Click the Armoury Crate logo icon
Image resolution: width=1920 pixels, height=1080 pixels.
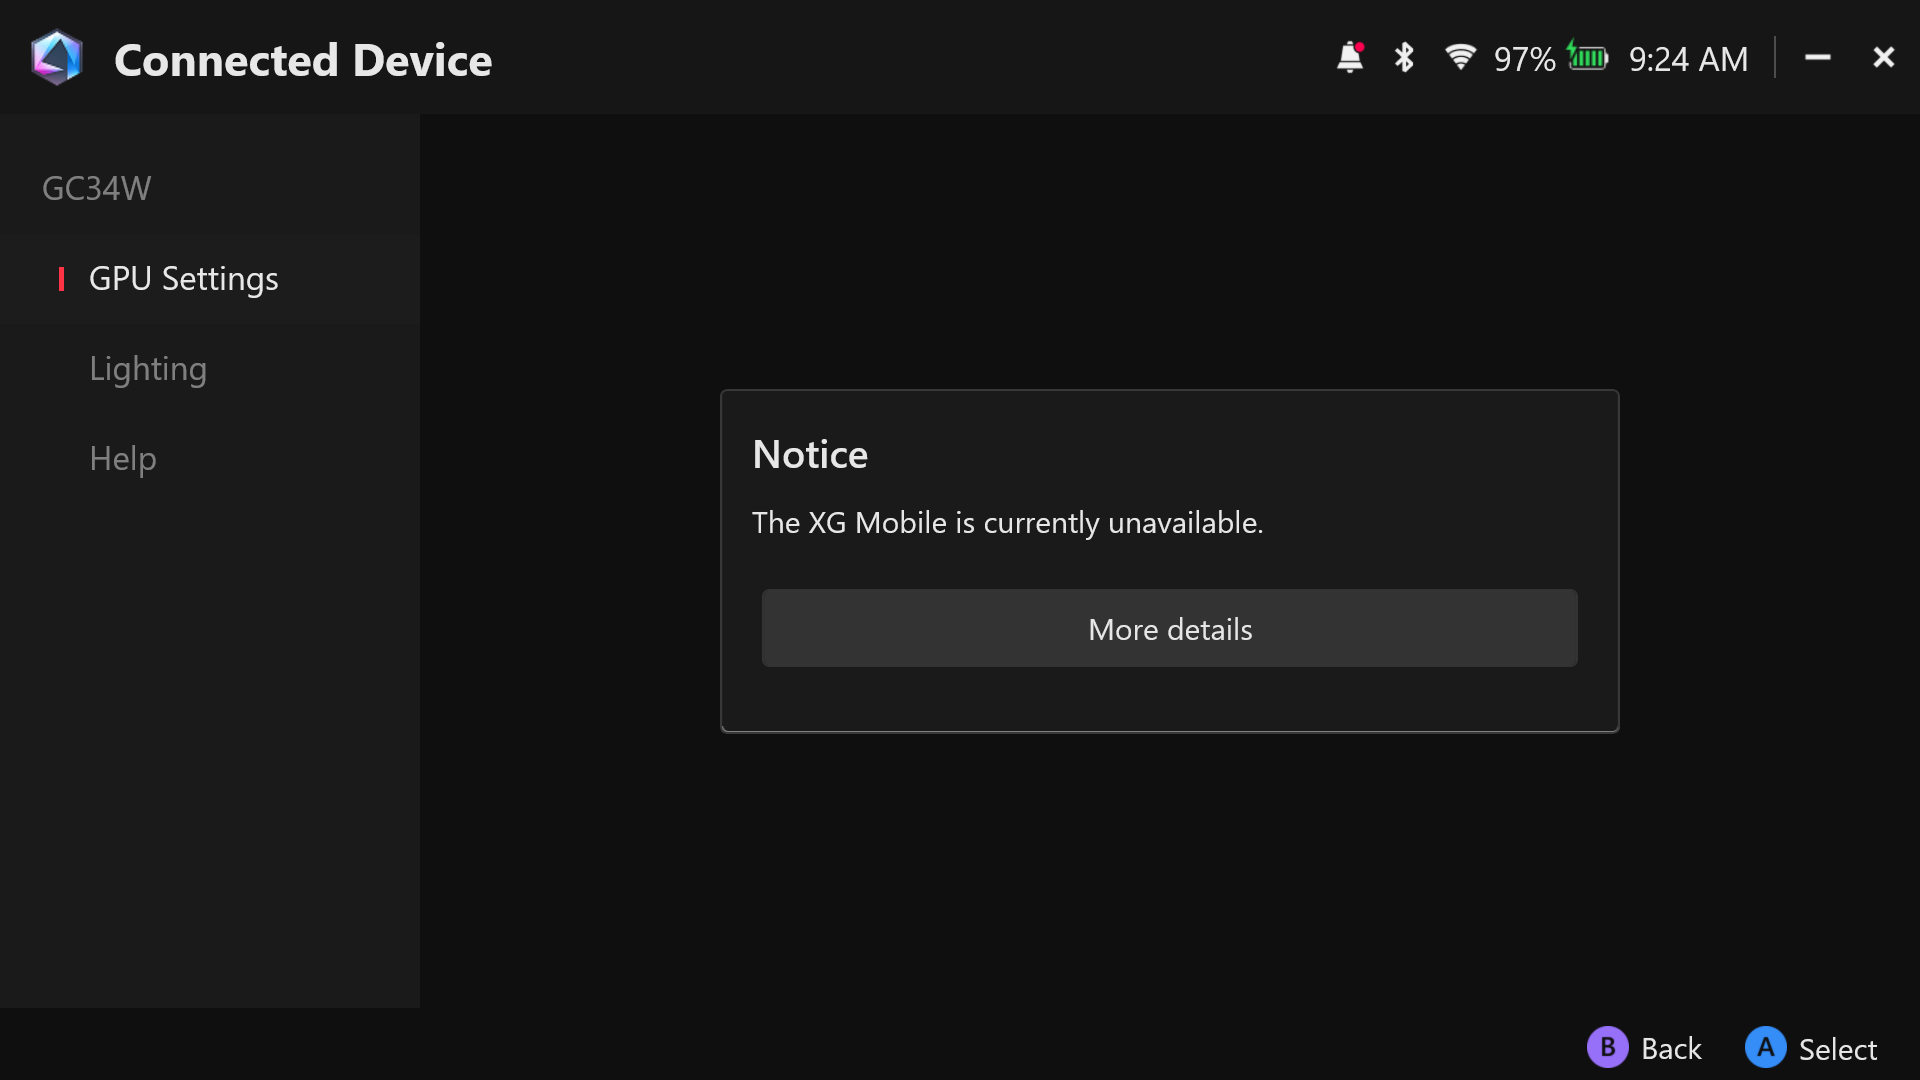coord(56,58)
